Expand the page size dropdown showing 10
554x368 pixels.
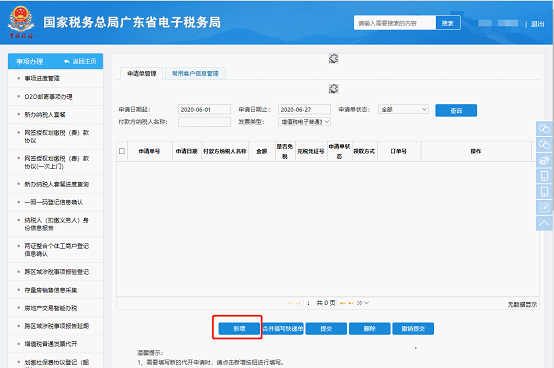point(363,303)
